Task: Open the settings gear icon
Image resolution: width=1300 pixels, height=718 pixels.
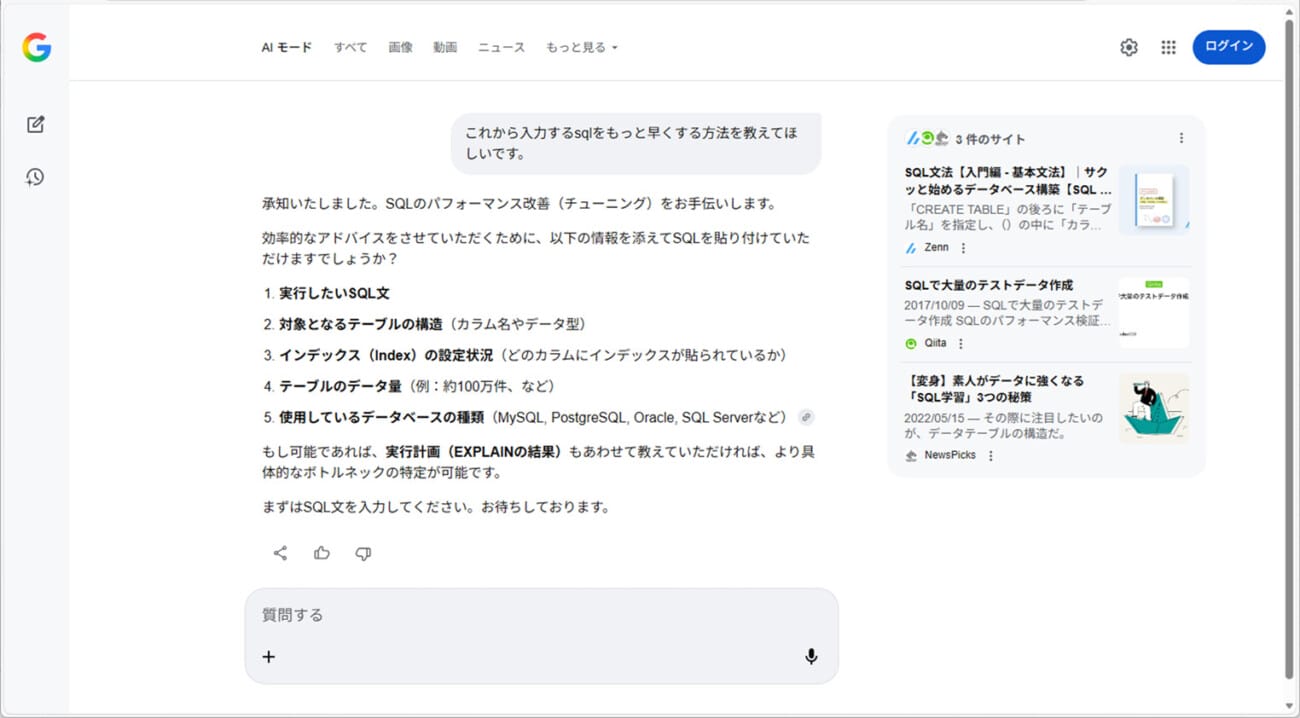Action: pos(1129,47)
